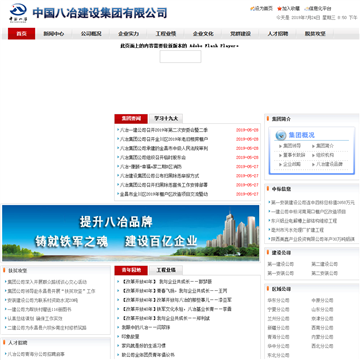Open the 印象敦煌 article
The image size is (360, 360).
[x=130, y=337]
